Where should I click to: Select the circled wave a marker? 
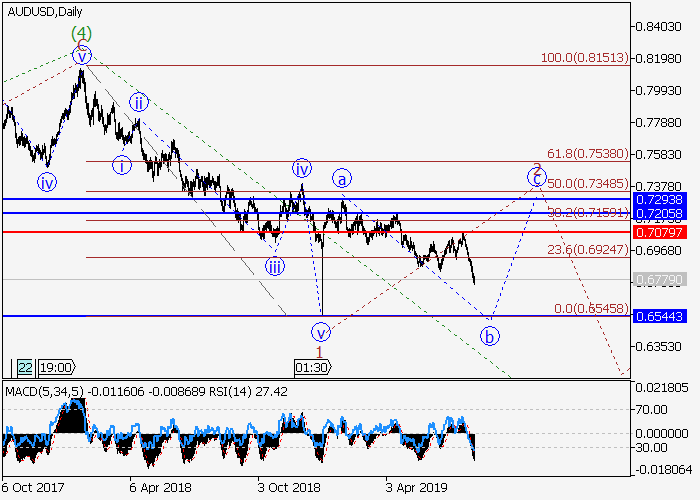[x=342, y=180]
